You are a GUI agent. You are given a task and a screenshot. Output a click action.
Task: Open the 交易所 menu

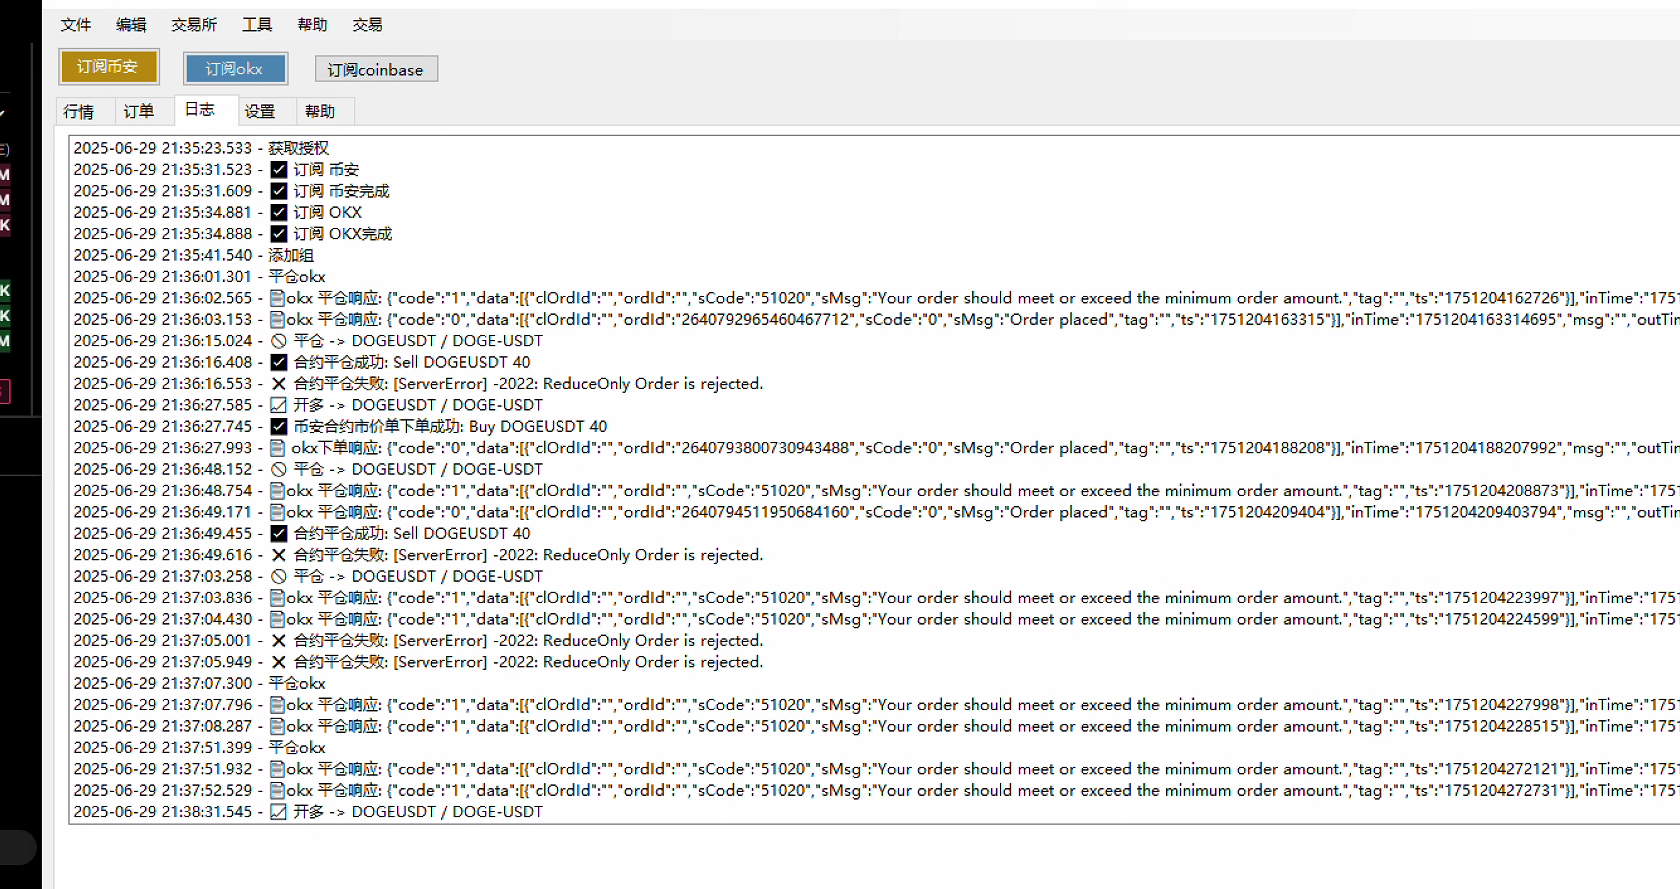[194, 25]
